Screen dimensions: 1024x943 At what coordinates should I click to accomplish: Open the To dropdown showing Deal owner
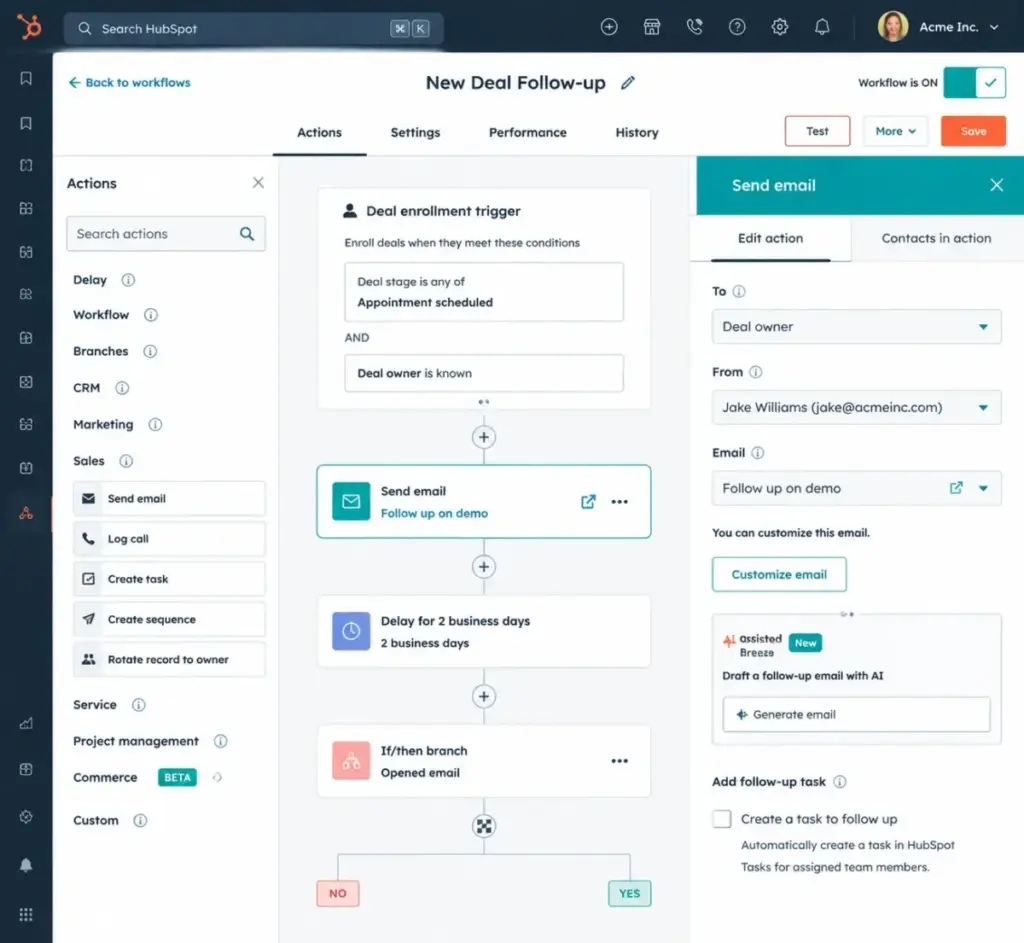[x=856, y=327]
